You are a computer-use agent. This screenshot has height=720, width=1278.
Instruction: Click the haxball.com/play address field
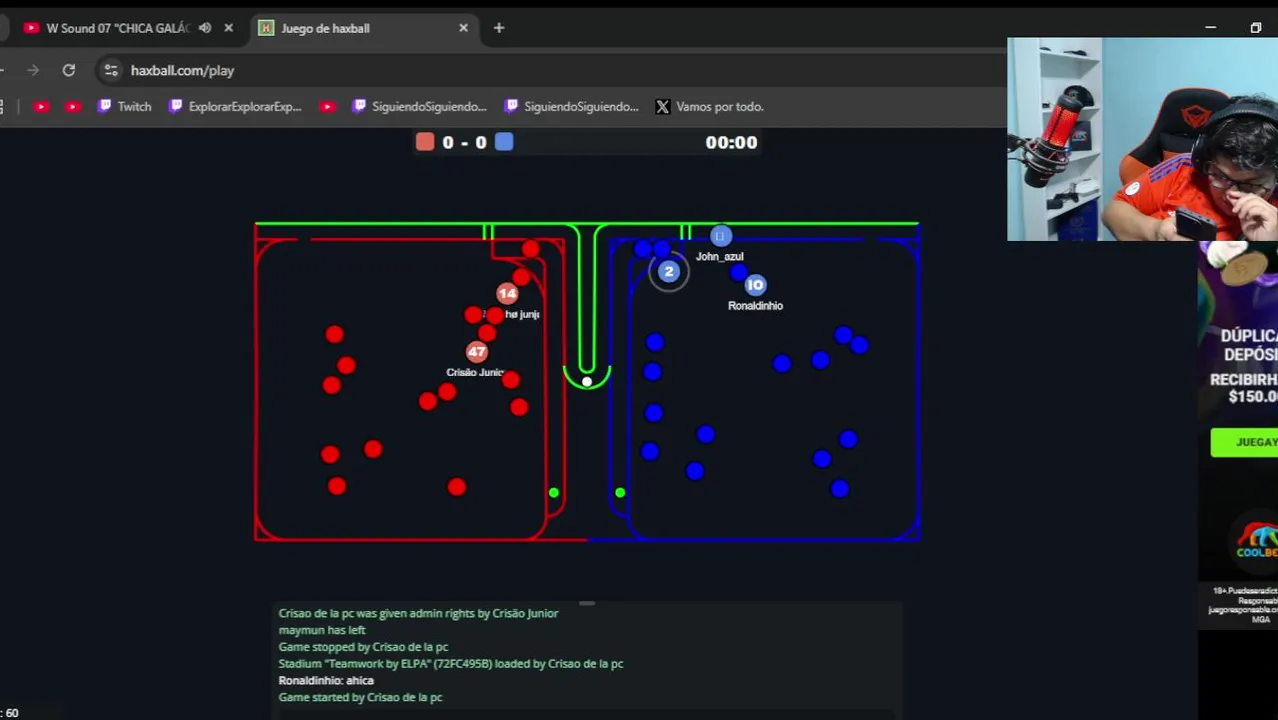tap(182, 70)
